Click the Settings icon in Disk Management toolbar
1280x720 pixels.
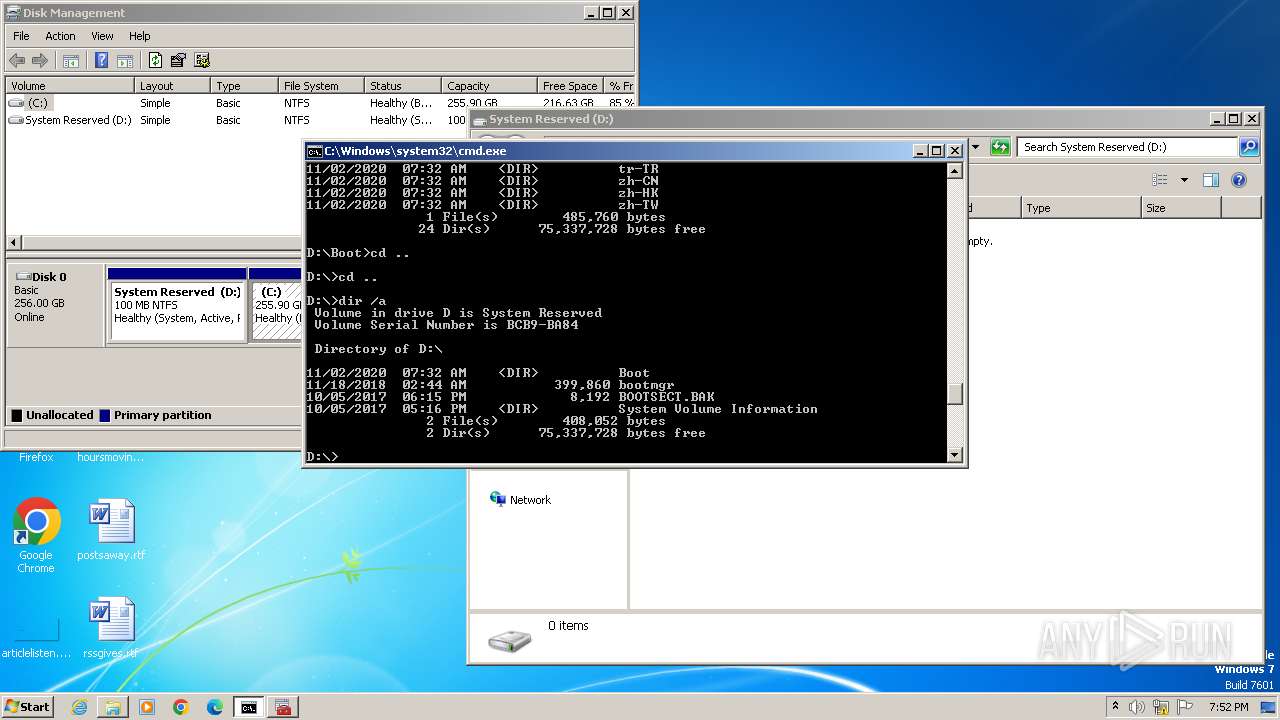pos(202,60)
